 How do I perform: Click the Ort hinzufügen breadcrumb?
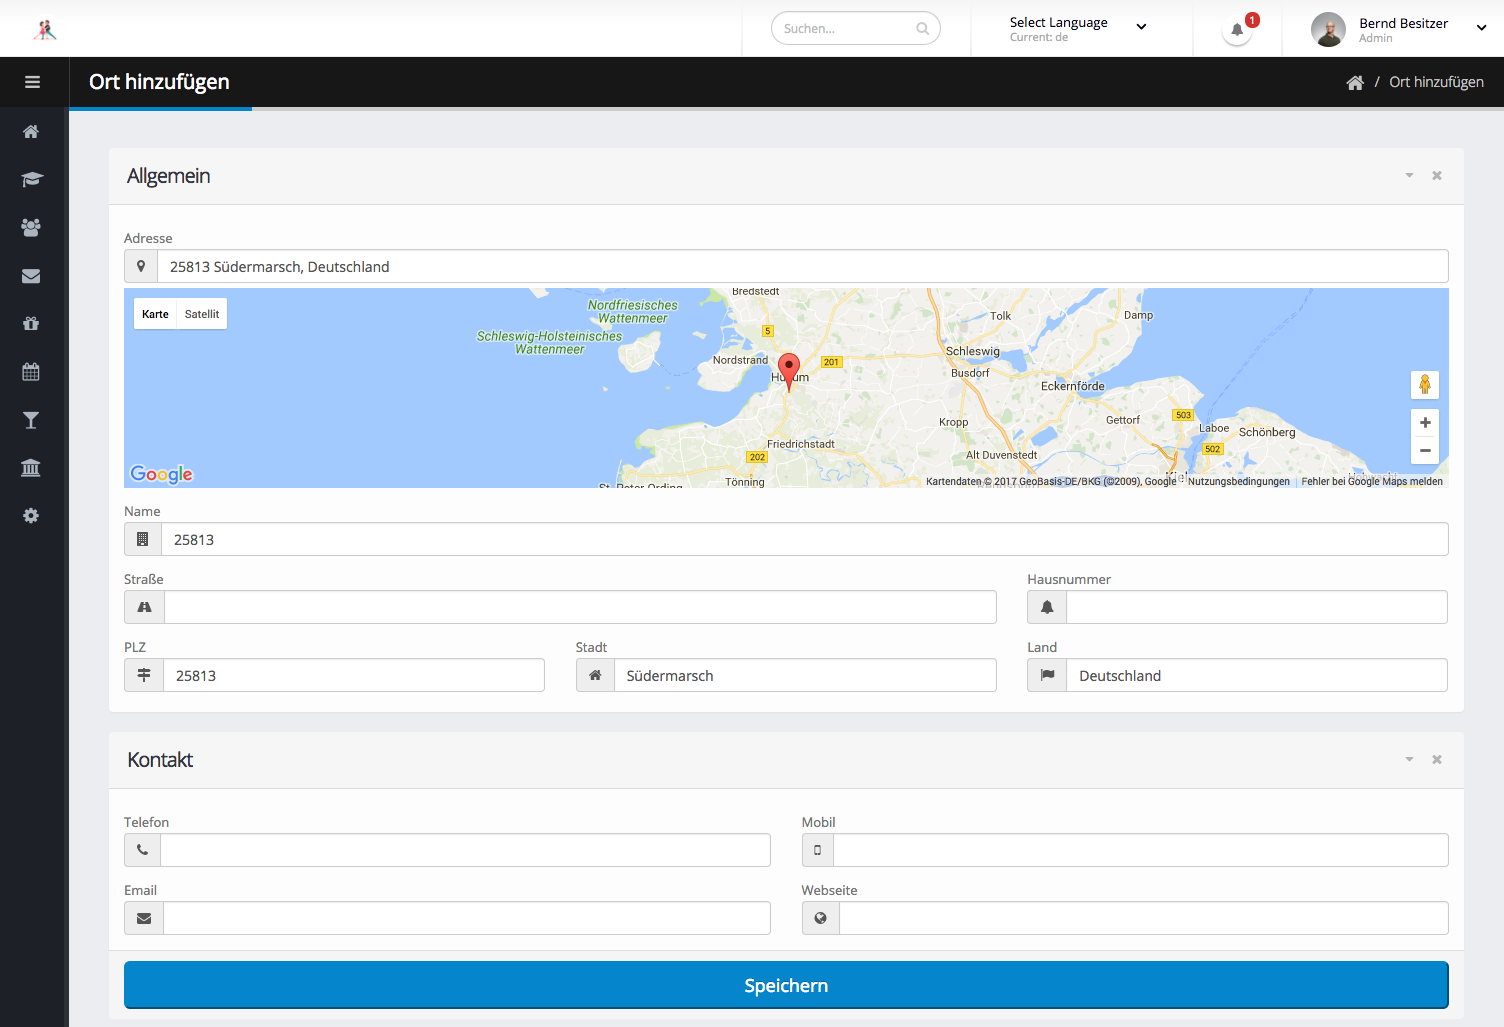1436,82
